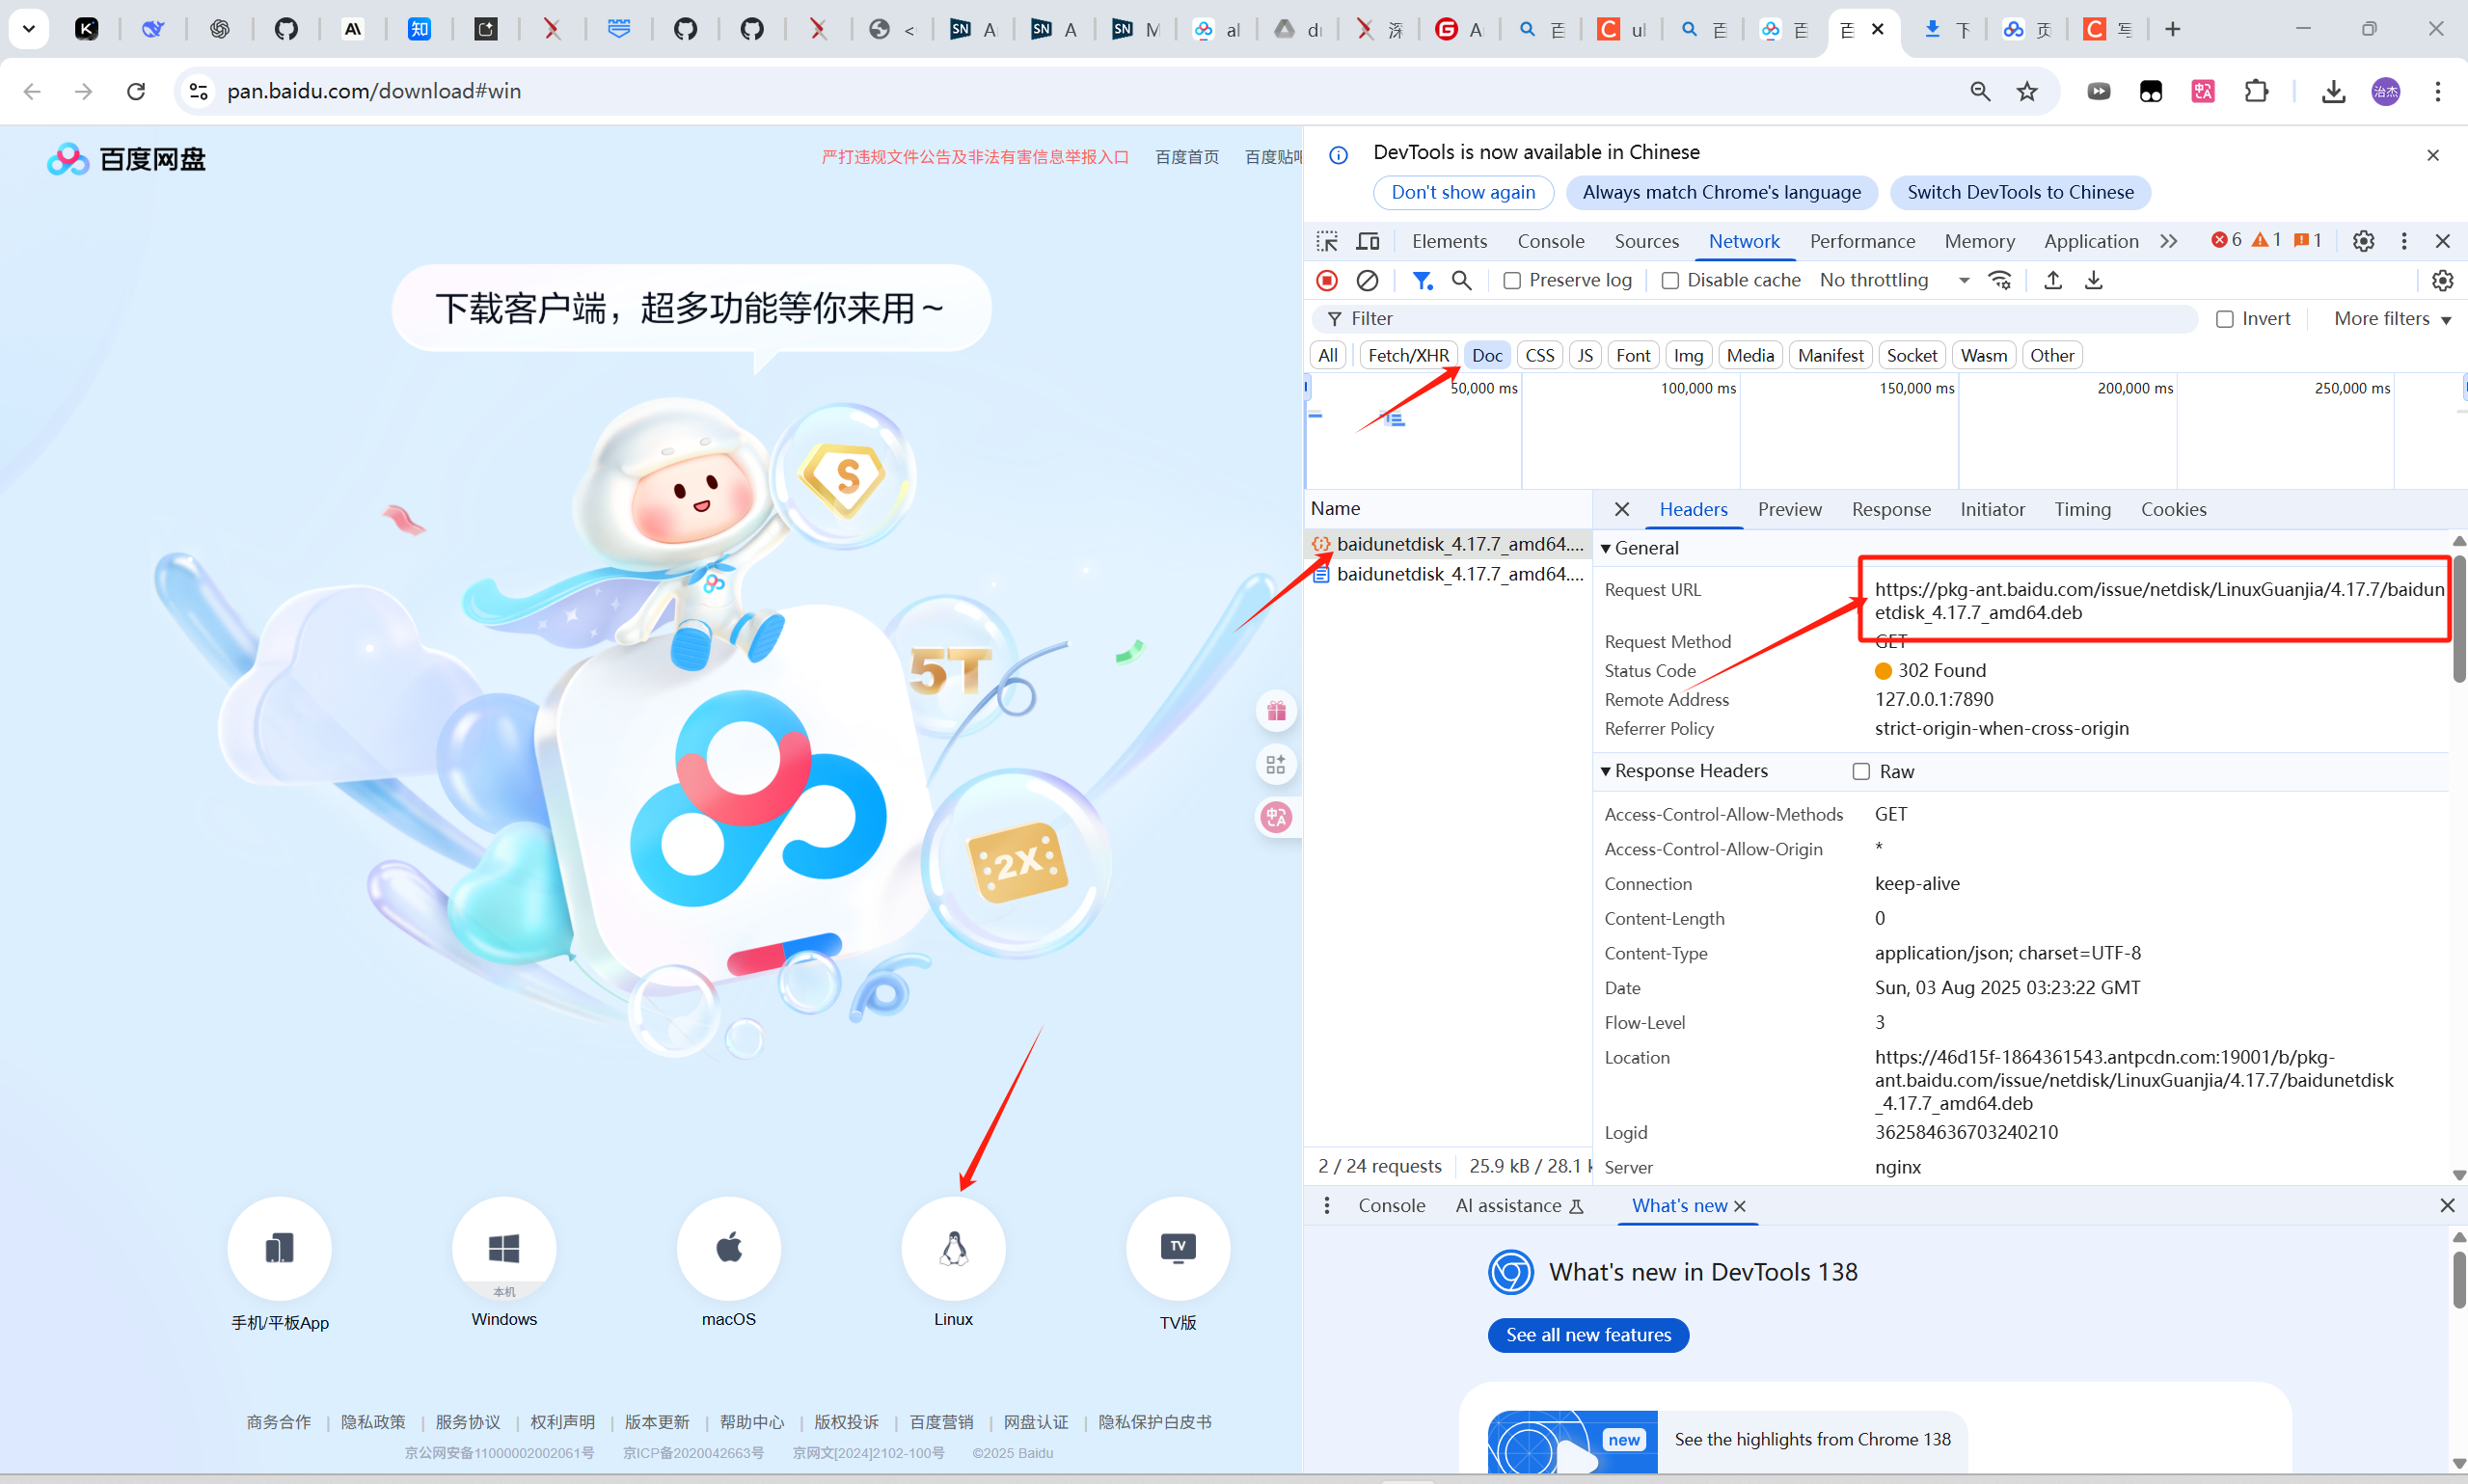
Task: Click Don't show again button
Action: coord(1463,192)
